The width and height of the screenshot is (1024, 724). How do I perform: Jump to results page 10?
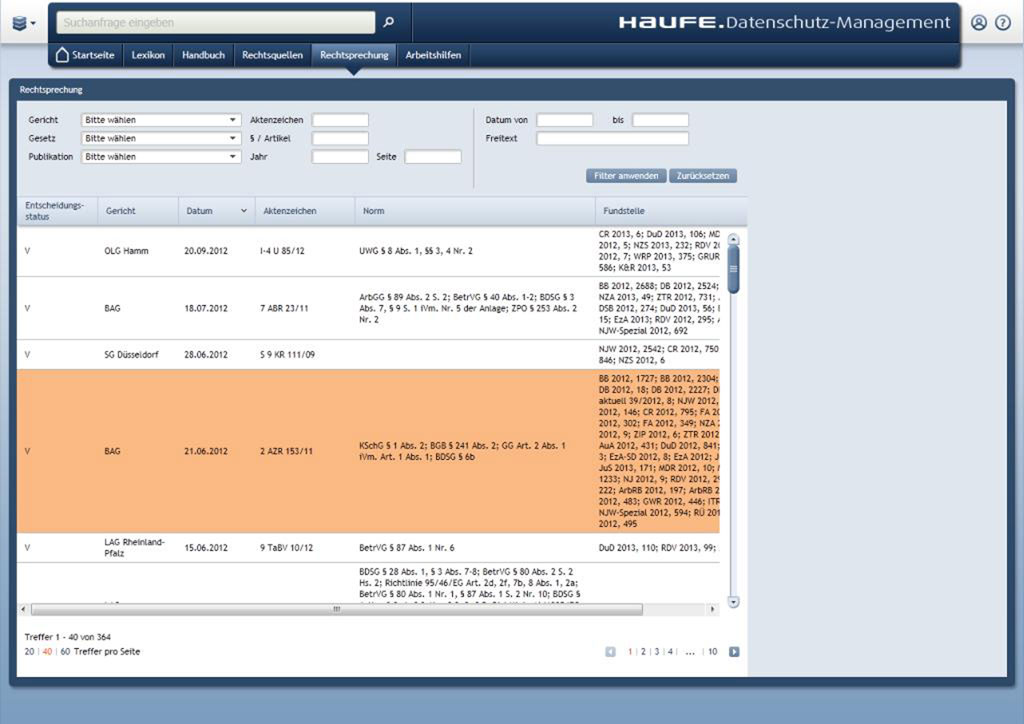point(712,652)
